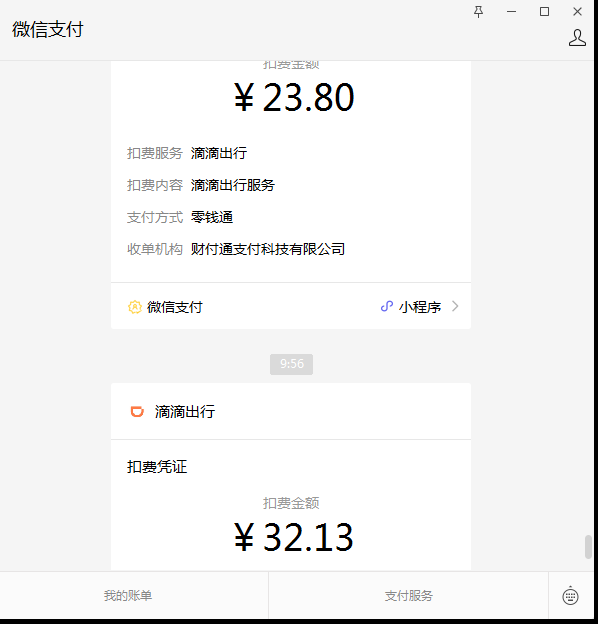Select the 零钱通 payment method text
The width and height of the screenshot is (598, 624).
212,217
